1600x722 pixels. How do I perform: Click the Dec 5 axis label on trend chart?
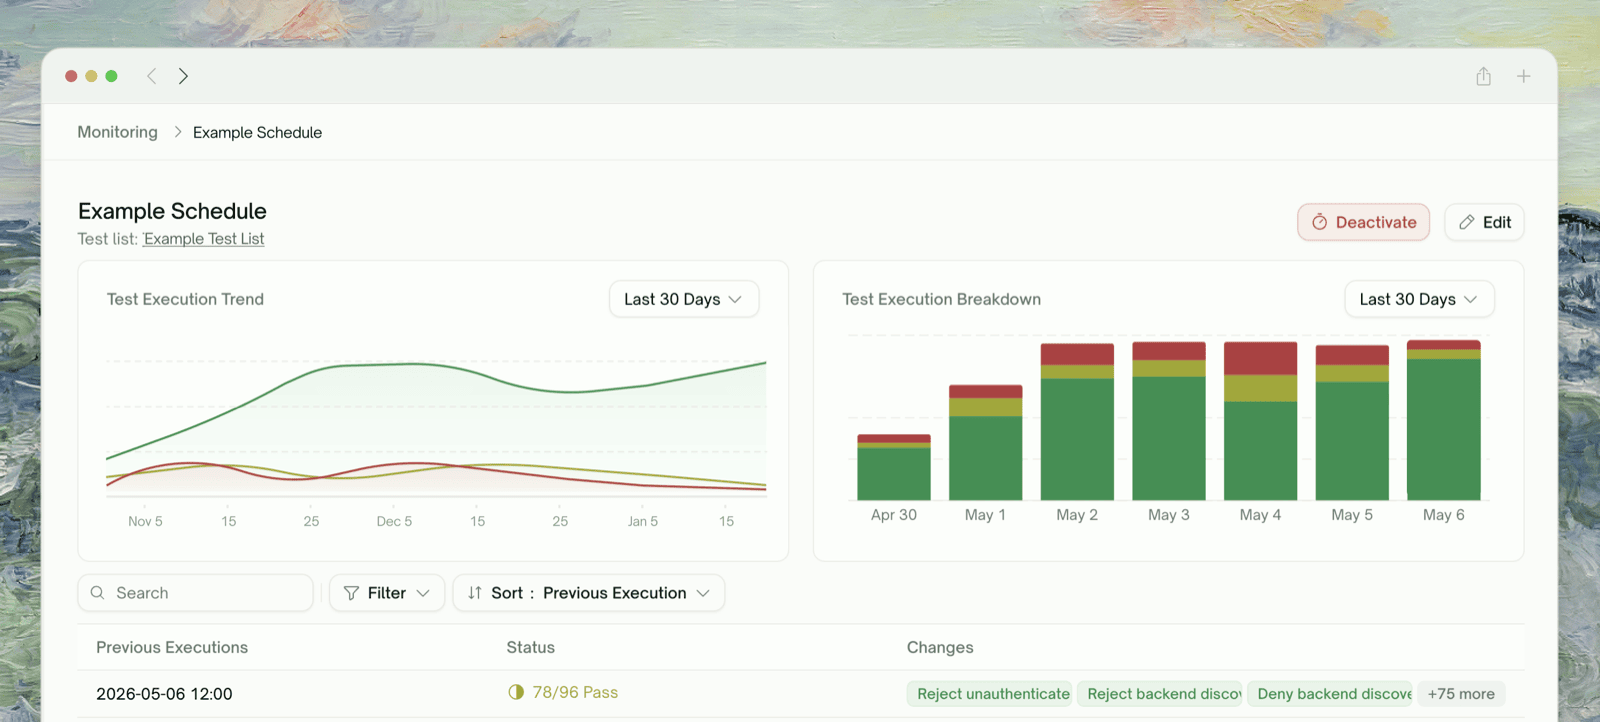394,521
